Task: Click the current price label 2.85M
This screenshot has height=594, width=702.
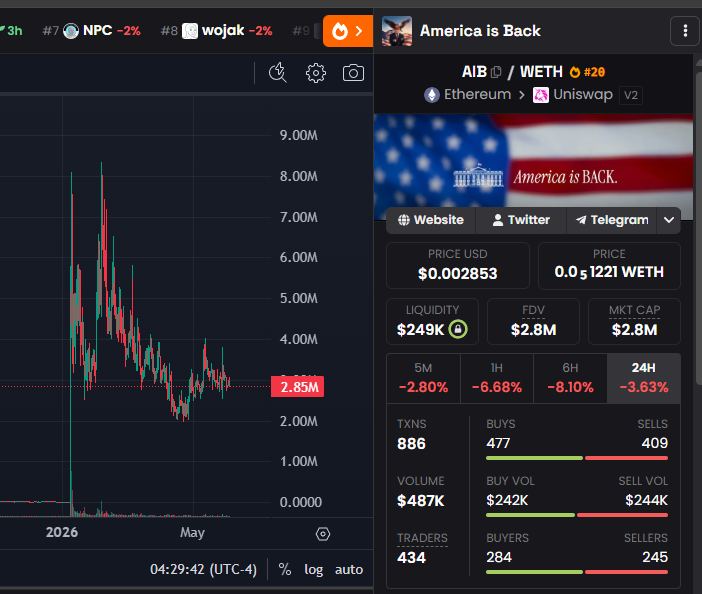Action: point(298,387)
